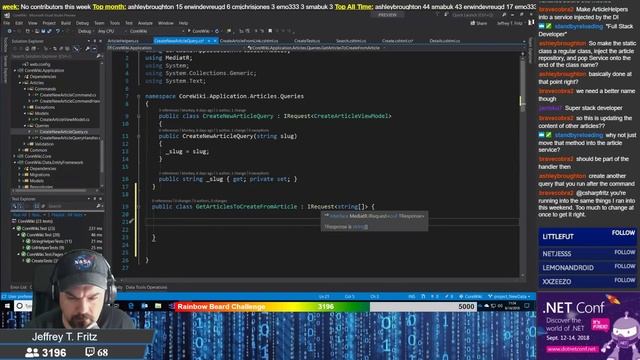
Task: Open Microsoft Store from the taskbar
Action: [144, 306]
